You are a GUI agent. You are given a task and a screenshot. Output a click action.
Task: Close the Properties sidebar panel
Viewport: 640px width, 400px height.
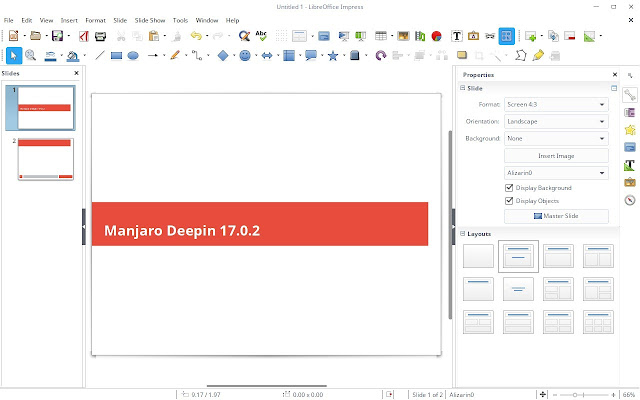pyautogui.click(x=615, y=74)
